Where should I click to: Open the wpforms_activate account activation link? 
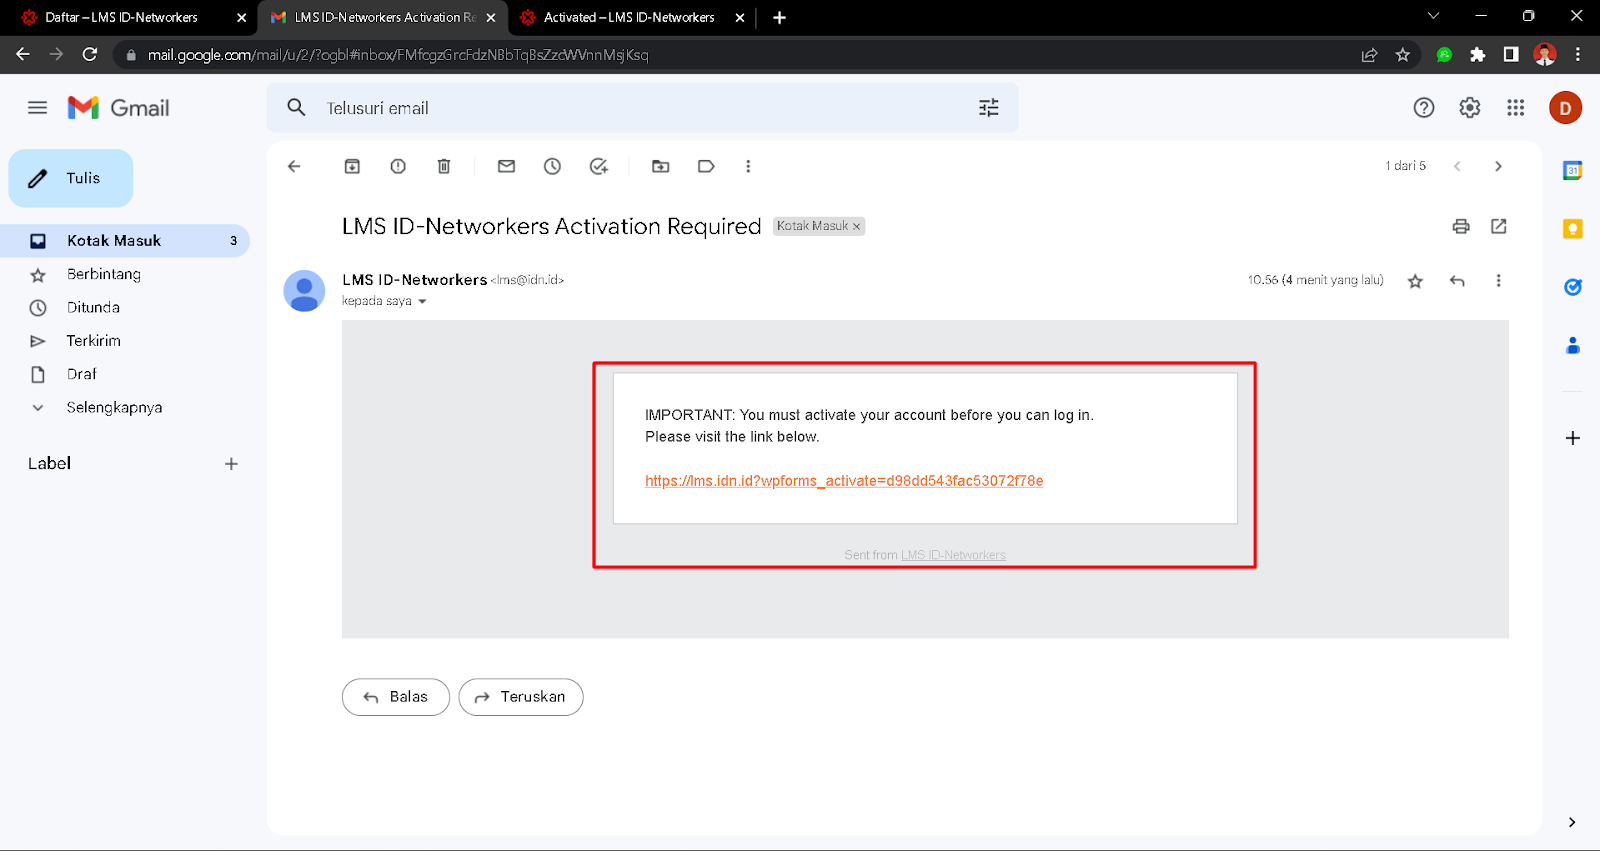click(x=844, y=481)
